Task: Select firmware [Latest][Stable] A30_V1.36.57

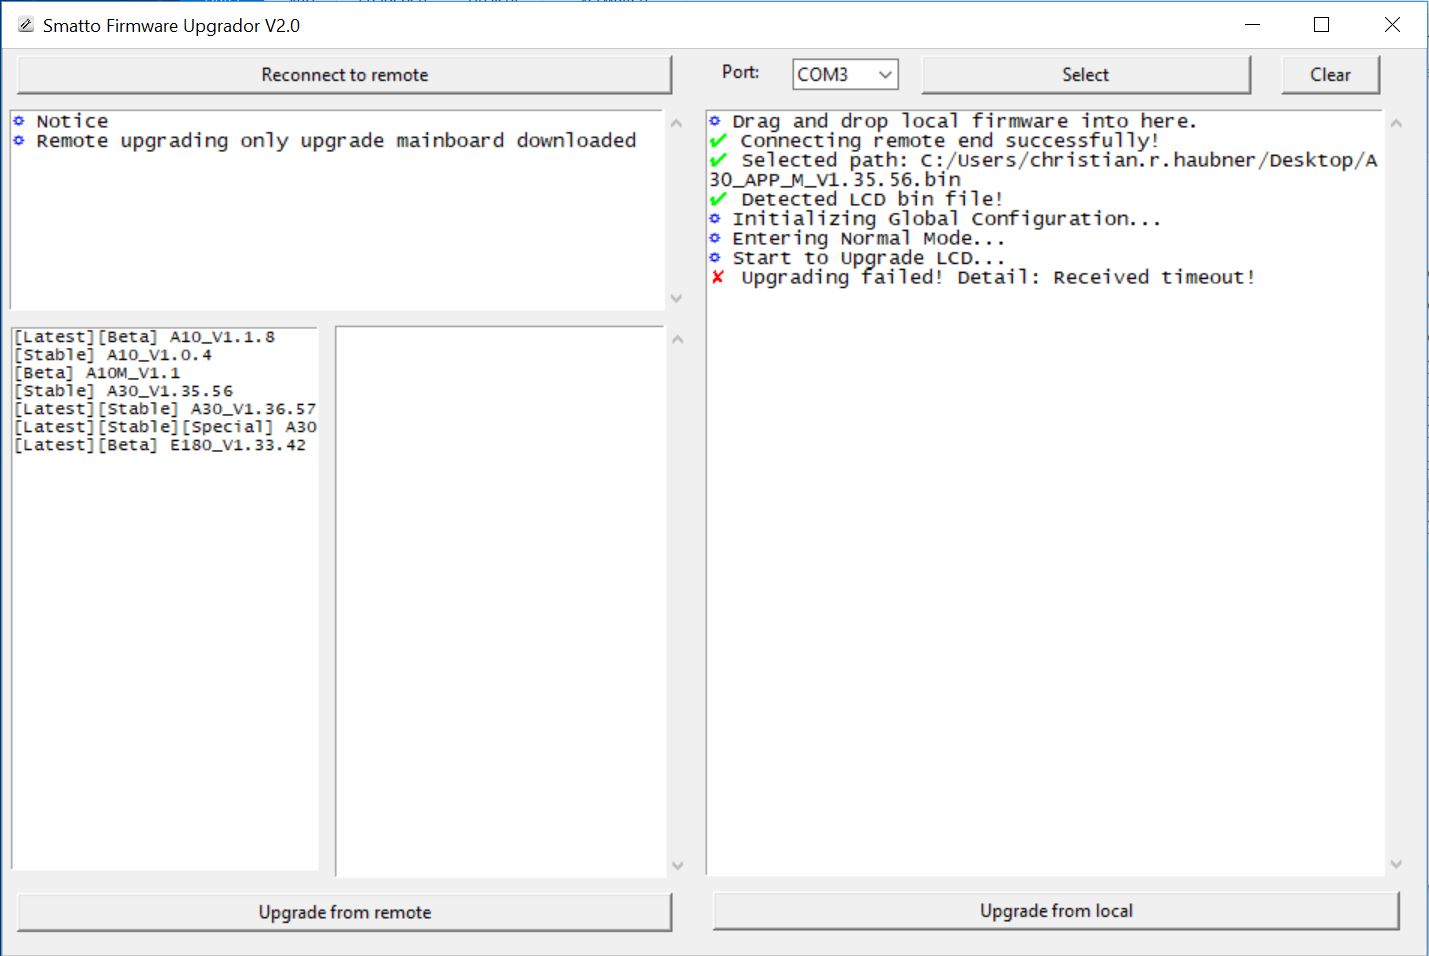Action: [x=165, y=409]
